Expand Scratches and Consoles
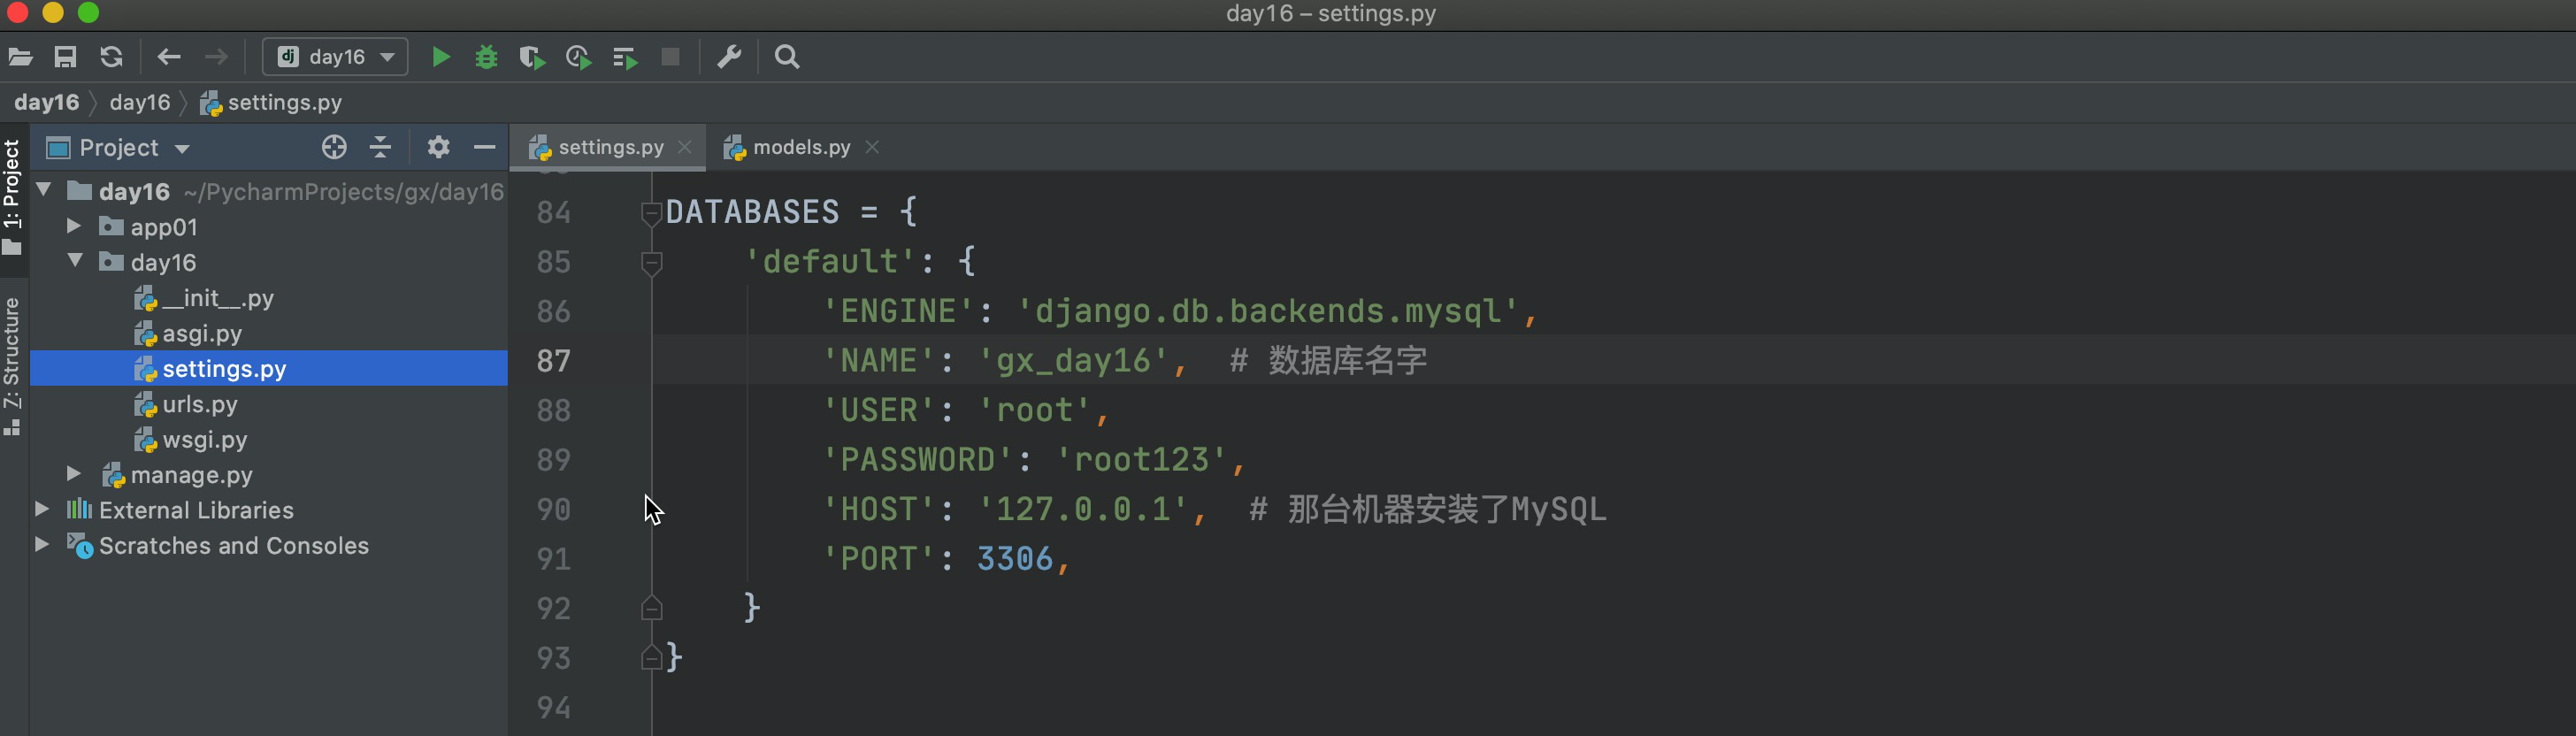Image resolution: width=2576 pixels, height=736 pixels. [42, 544]
